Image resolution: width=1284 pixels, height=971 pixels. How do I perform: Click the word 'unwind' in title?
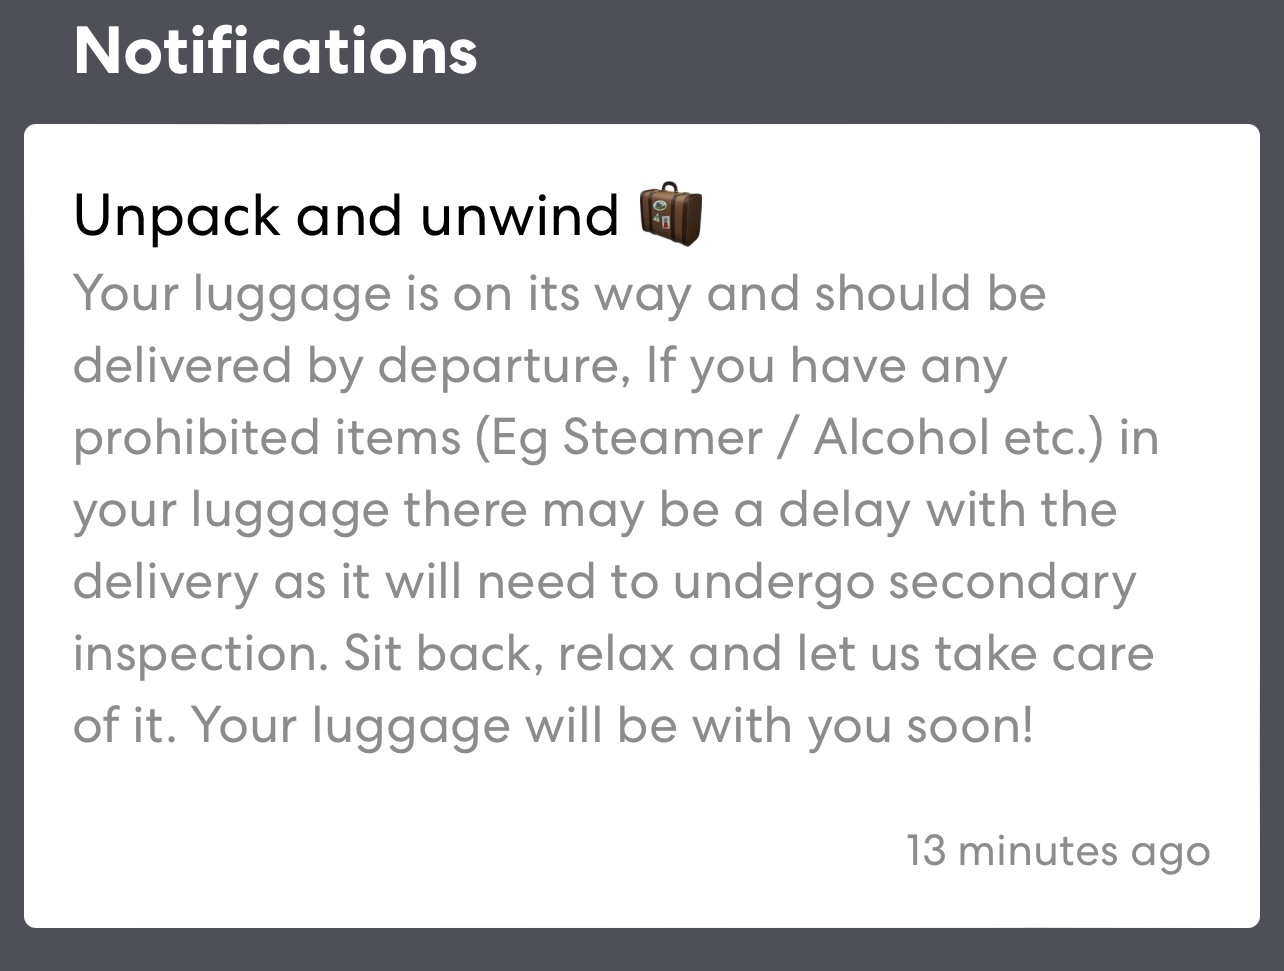click(x=520, y=215)
